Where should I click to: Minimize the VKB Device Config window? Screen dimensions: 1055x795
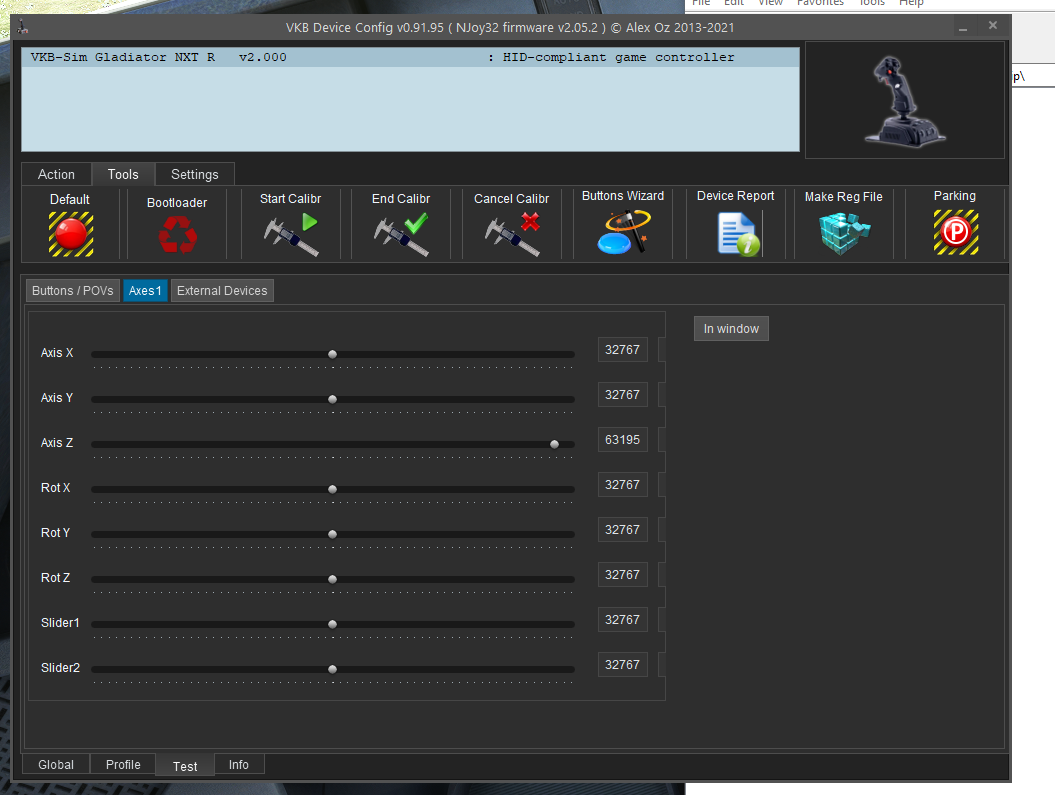(x=963, y=28)
